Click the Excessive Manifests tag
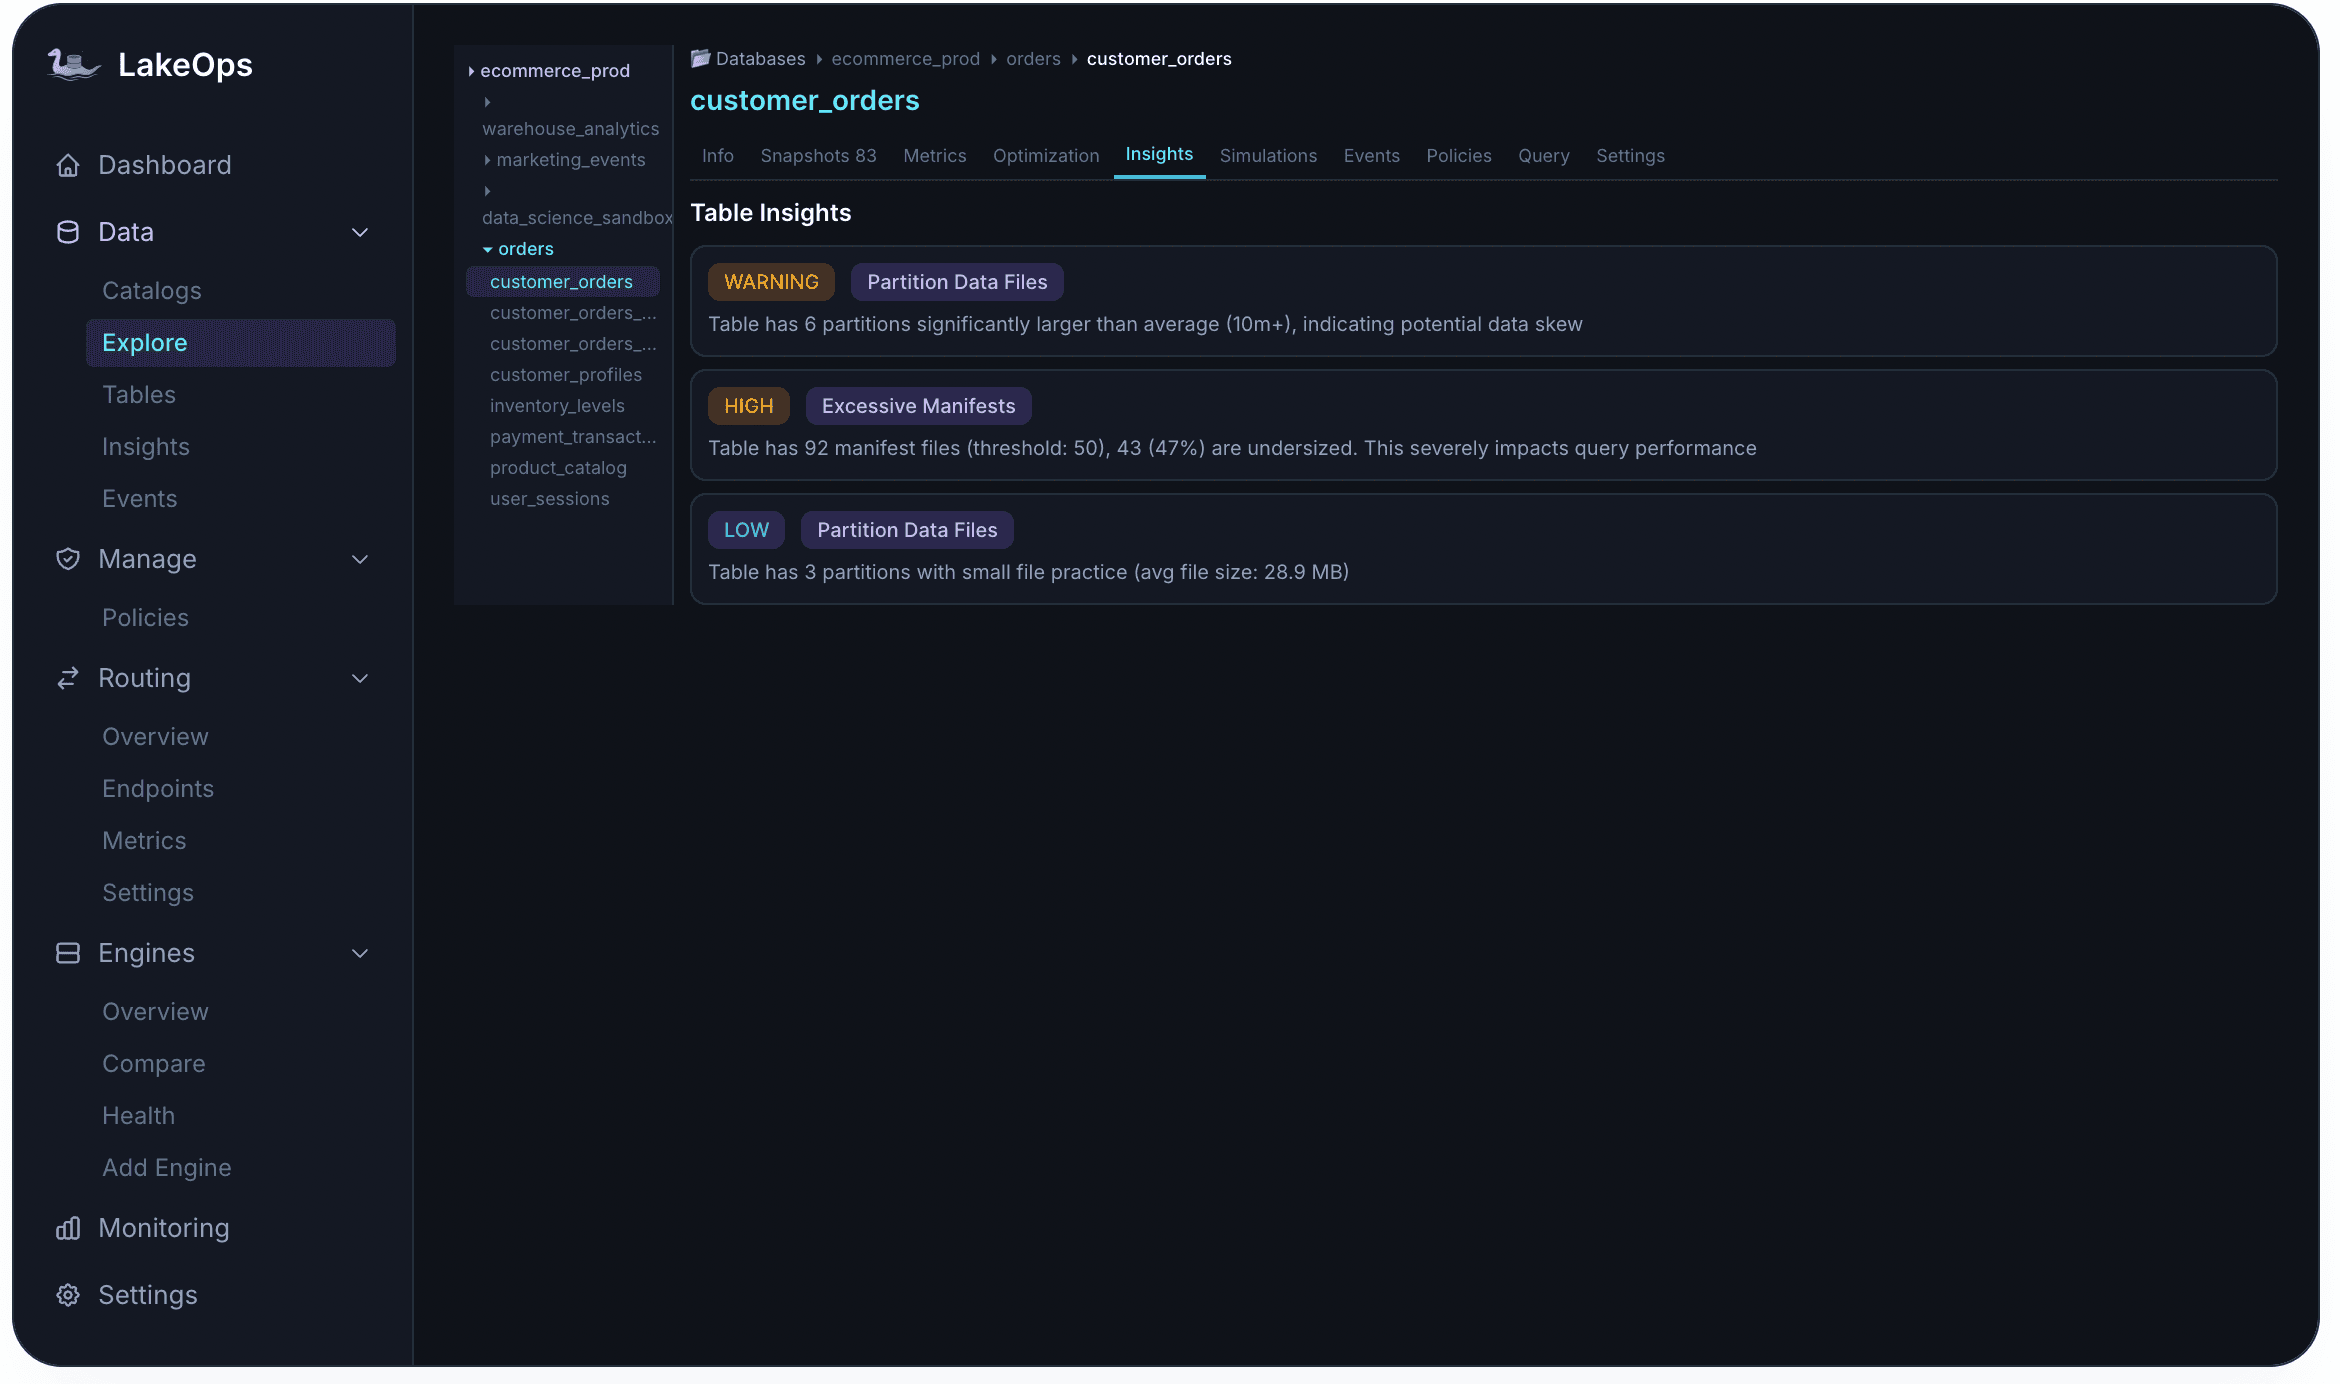This screenshot has width=2340, height=1384. (x=918, y=406)
